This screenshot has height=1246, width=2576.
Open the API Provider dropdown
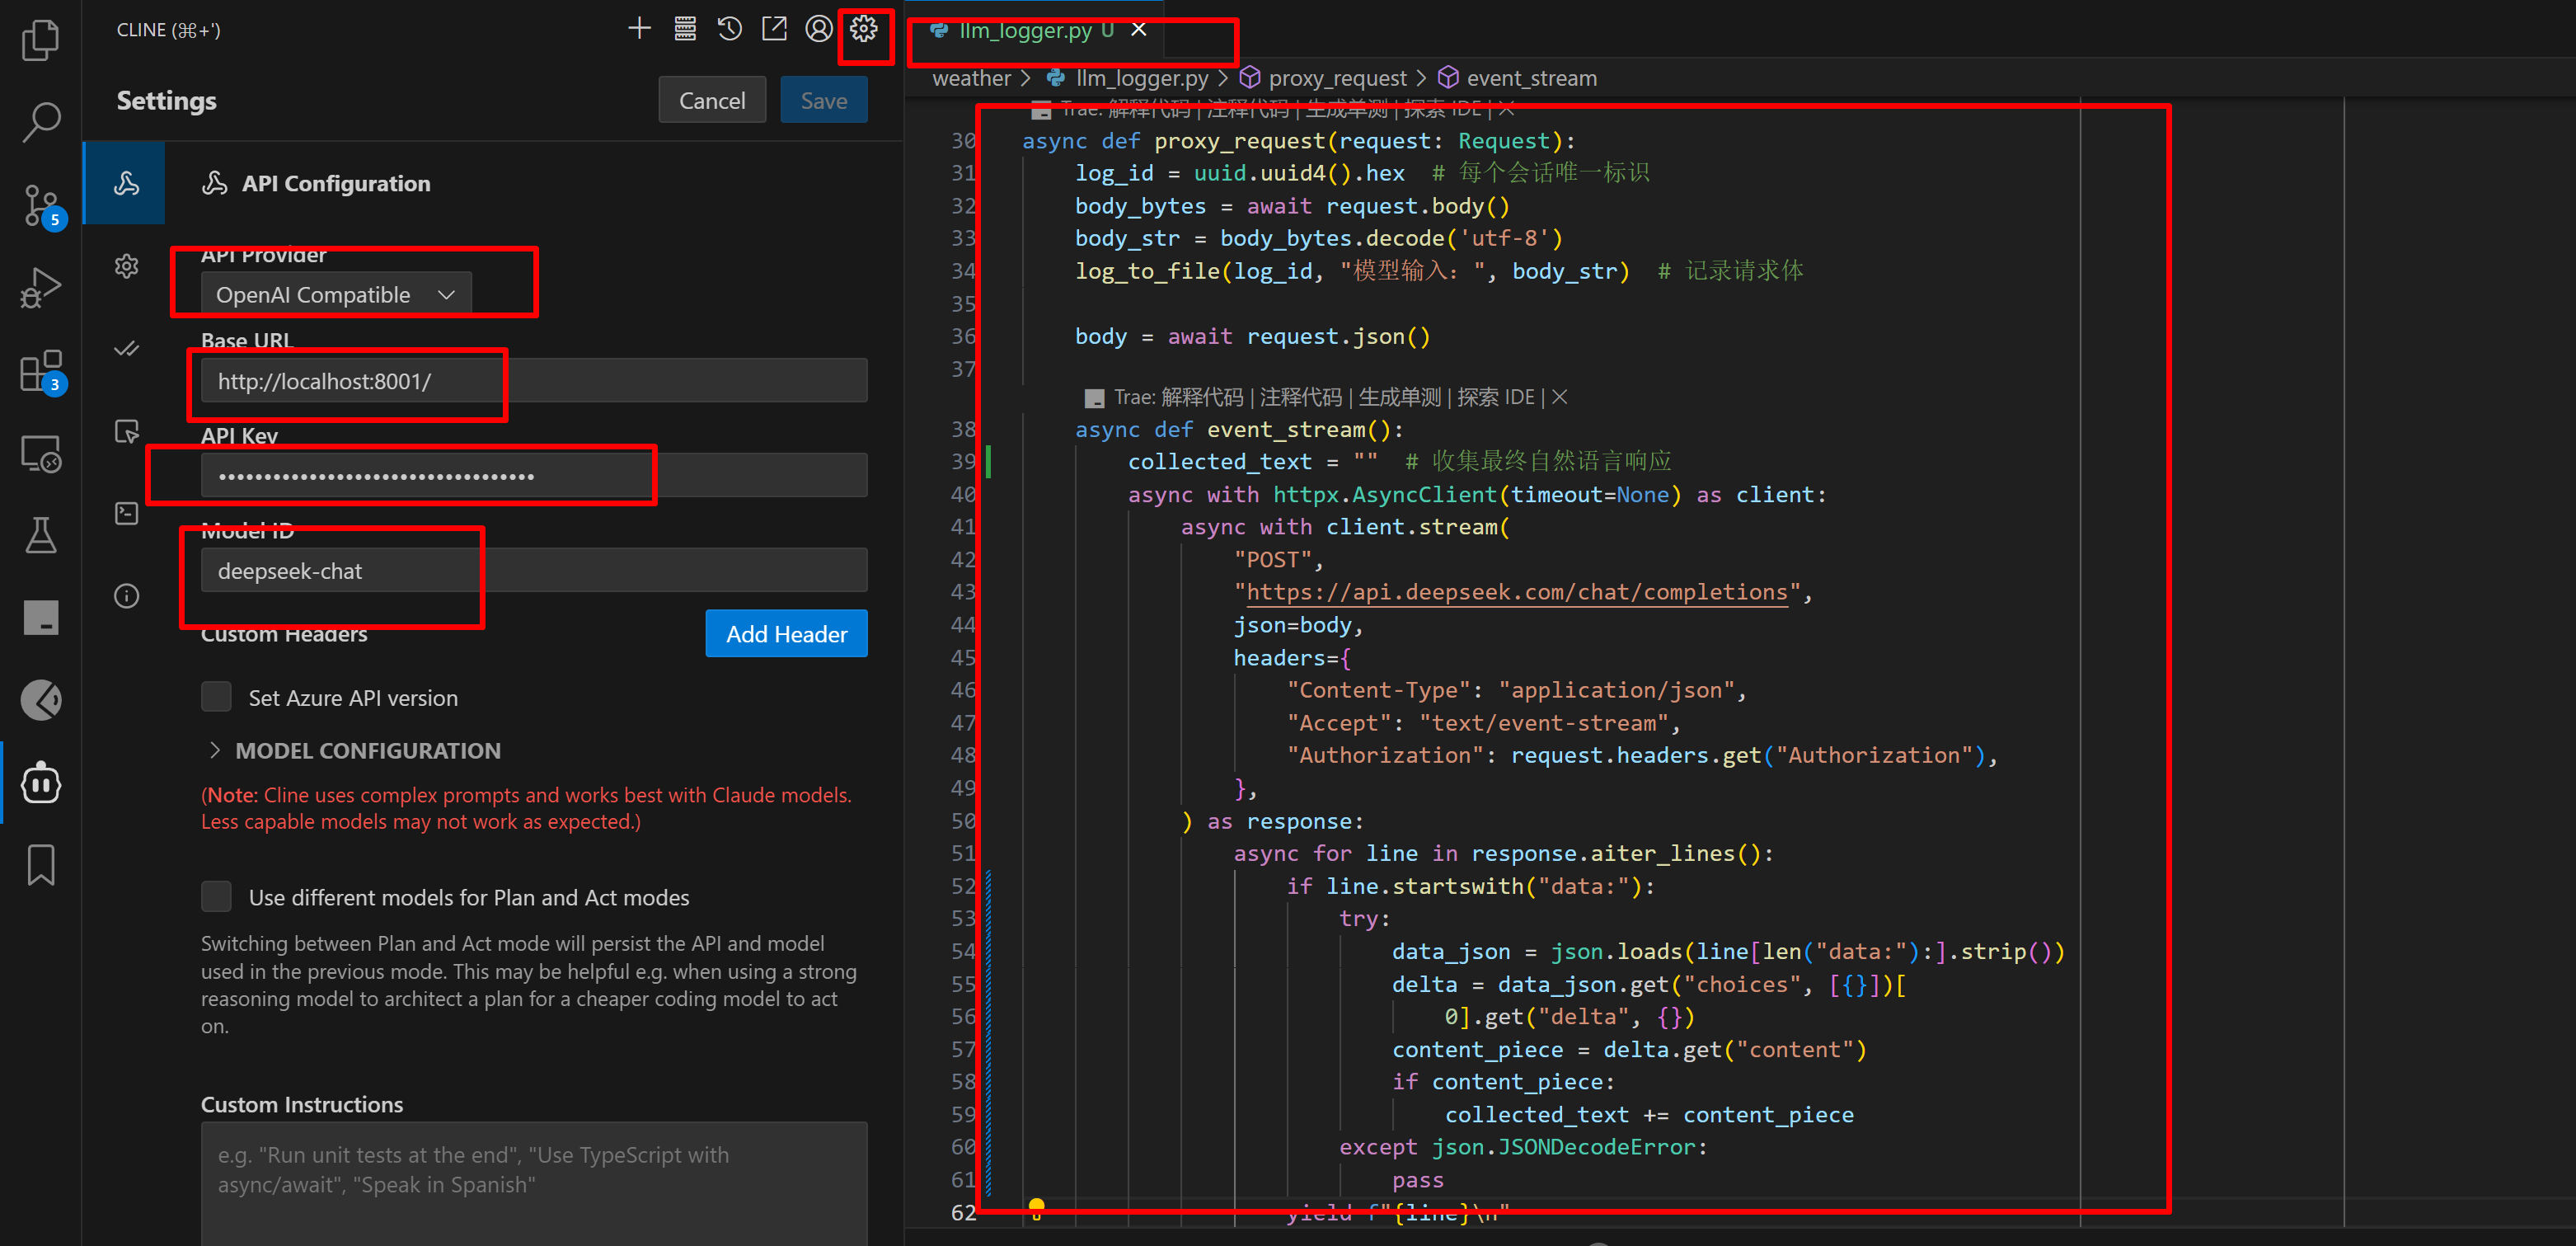point(335,294)
